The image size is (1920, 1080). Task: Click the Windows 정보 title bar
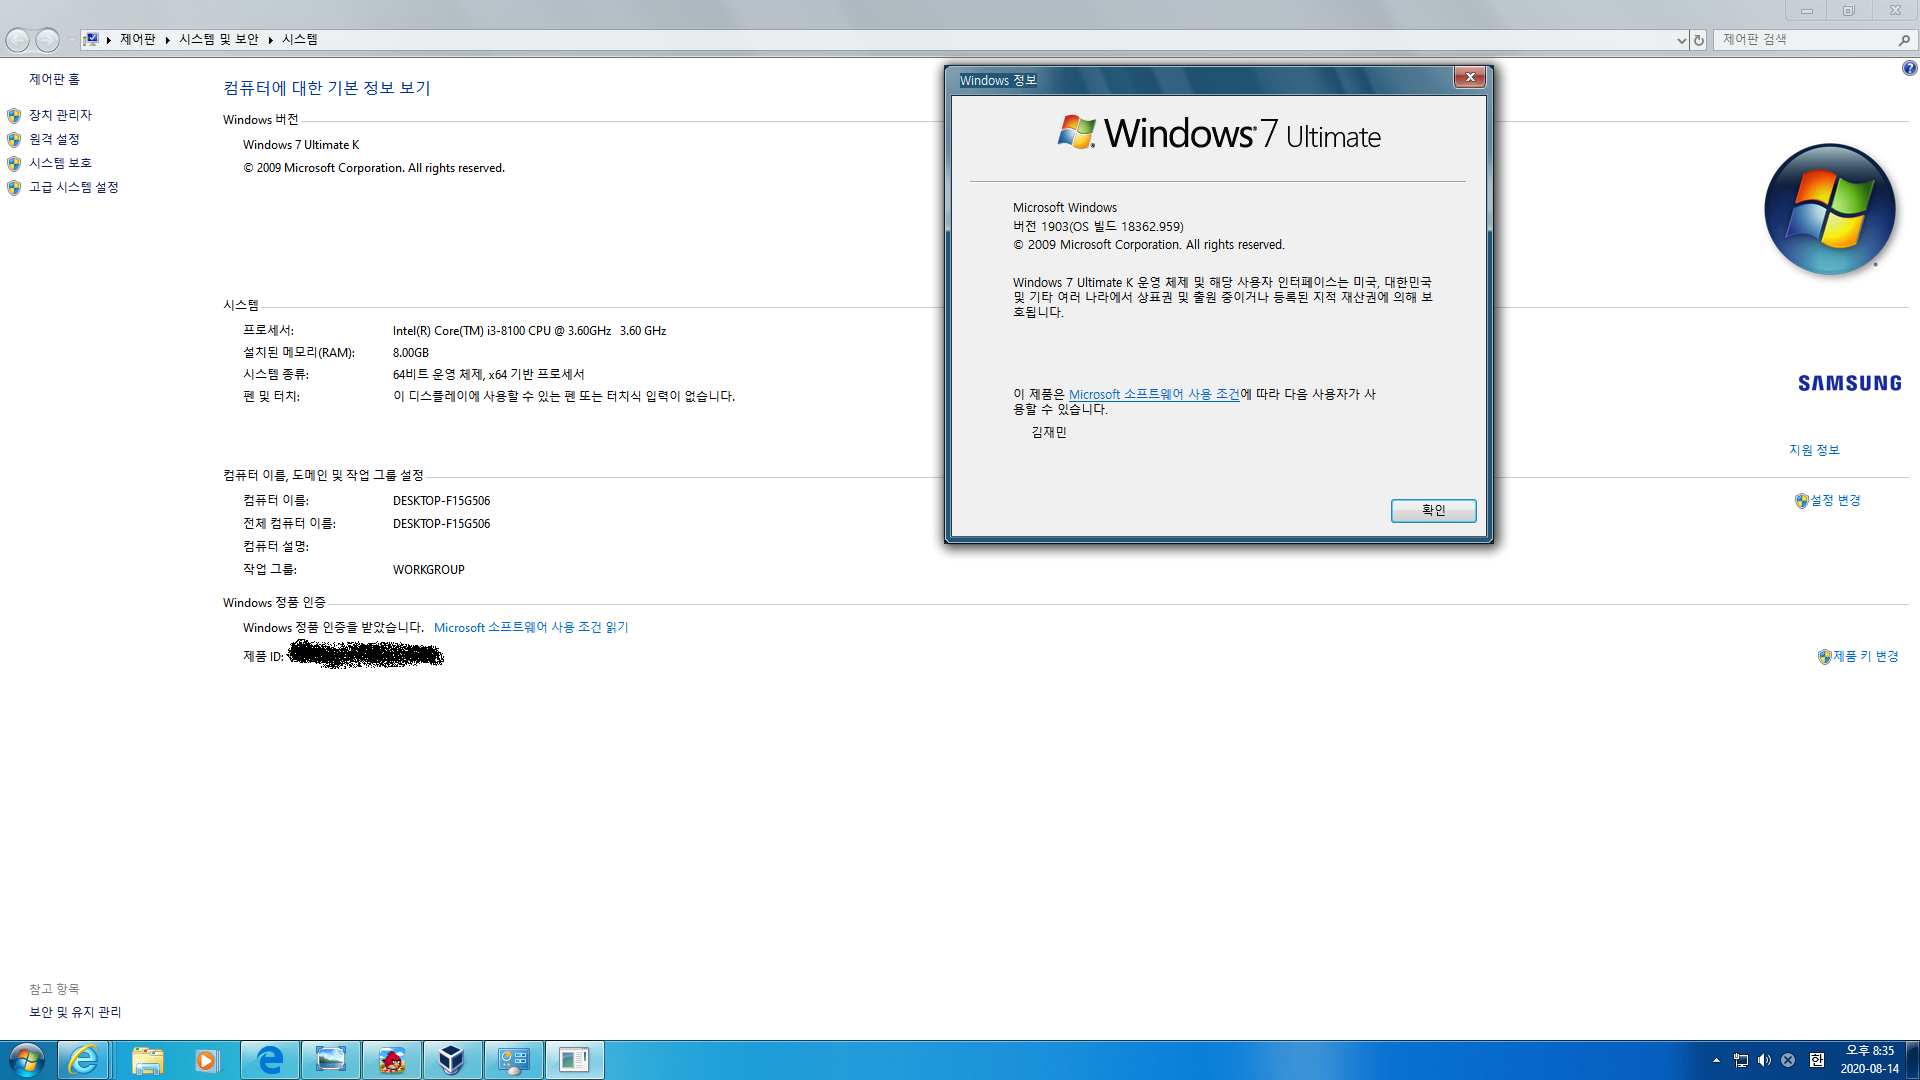tap(1200, 80)
